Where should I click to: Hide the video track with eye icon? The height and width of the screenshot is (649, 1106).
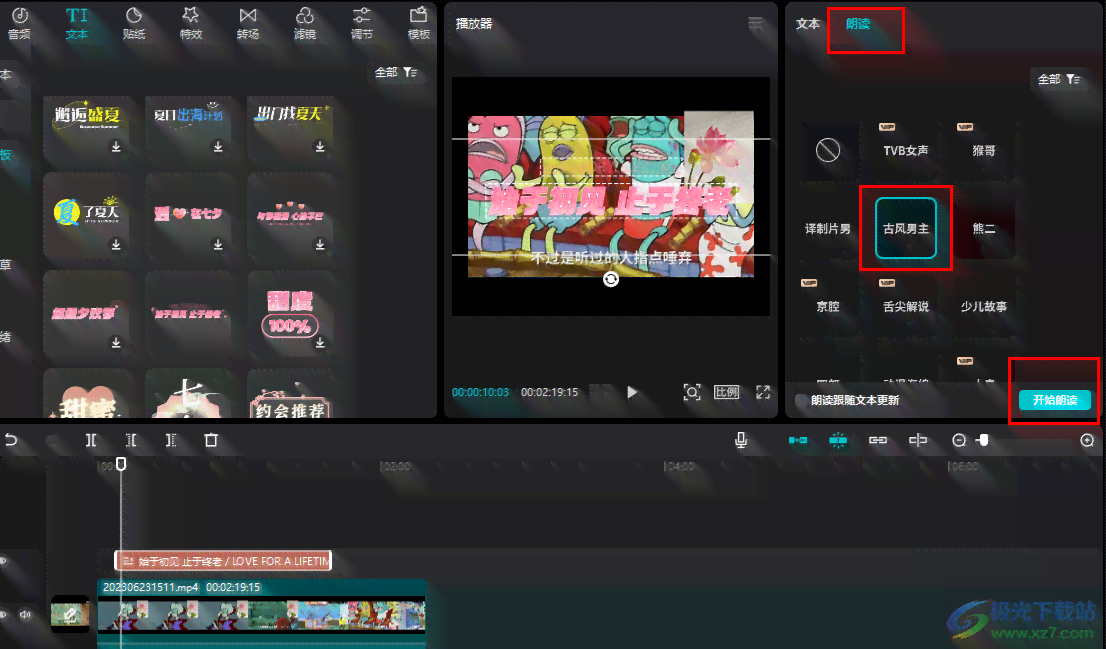point(4,614)
